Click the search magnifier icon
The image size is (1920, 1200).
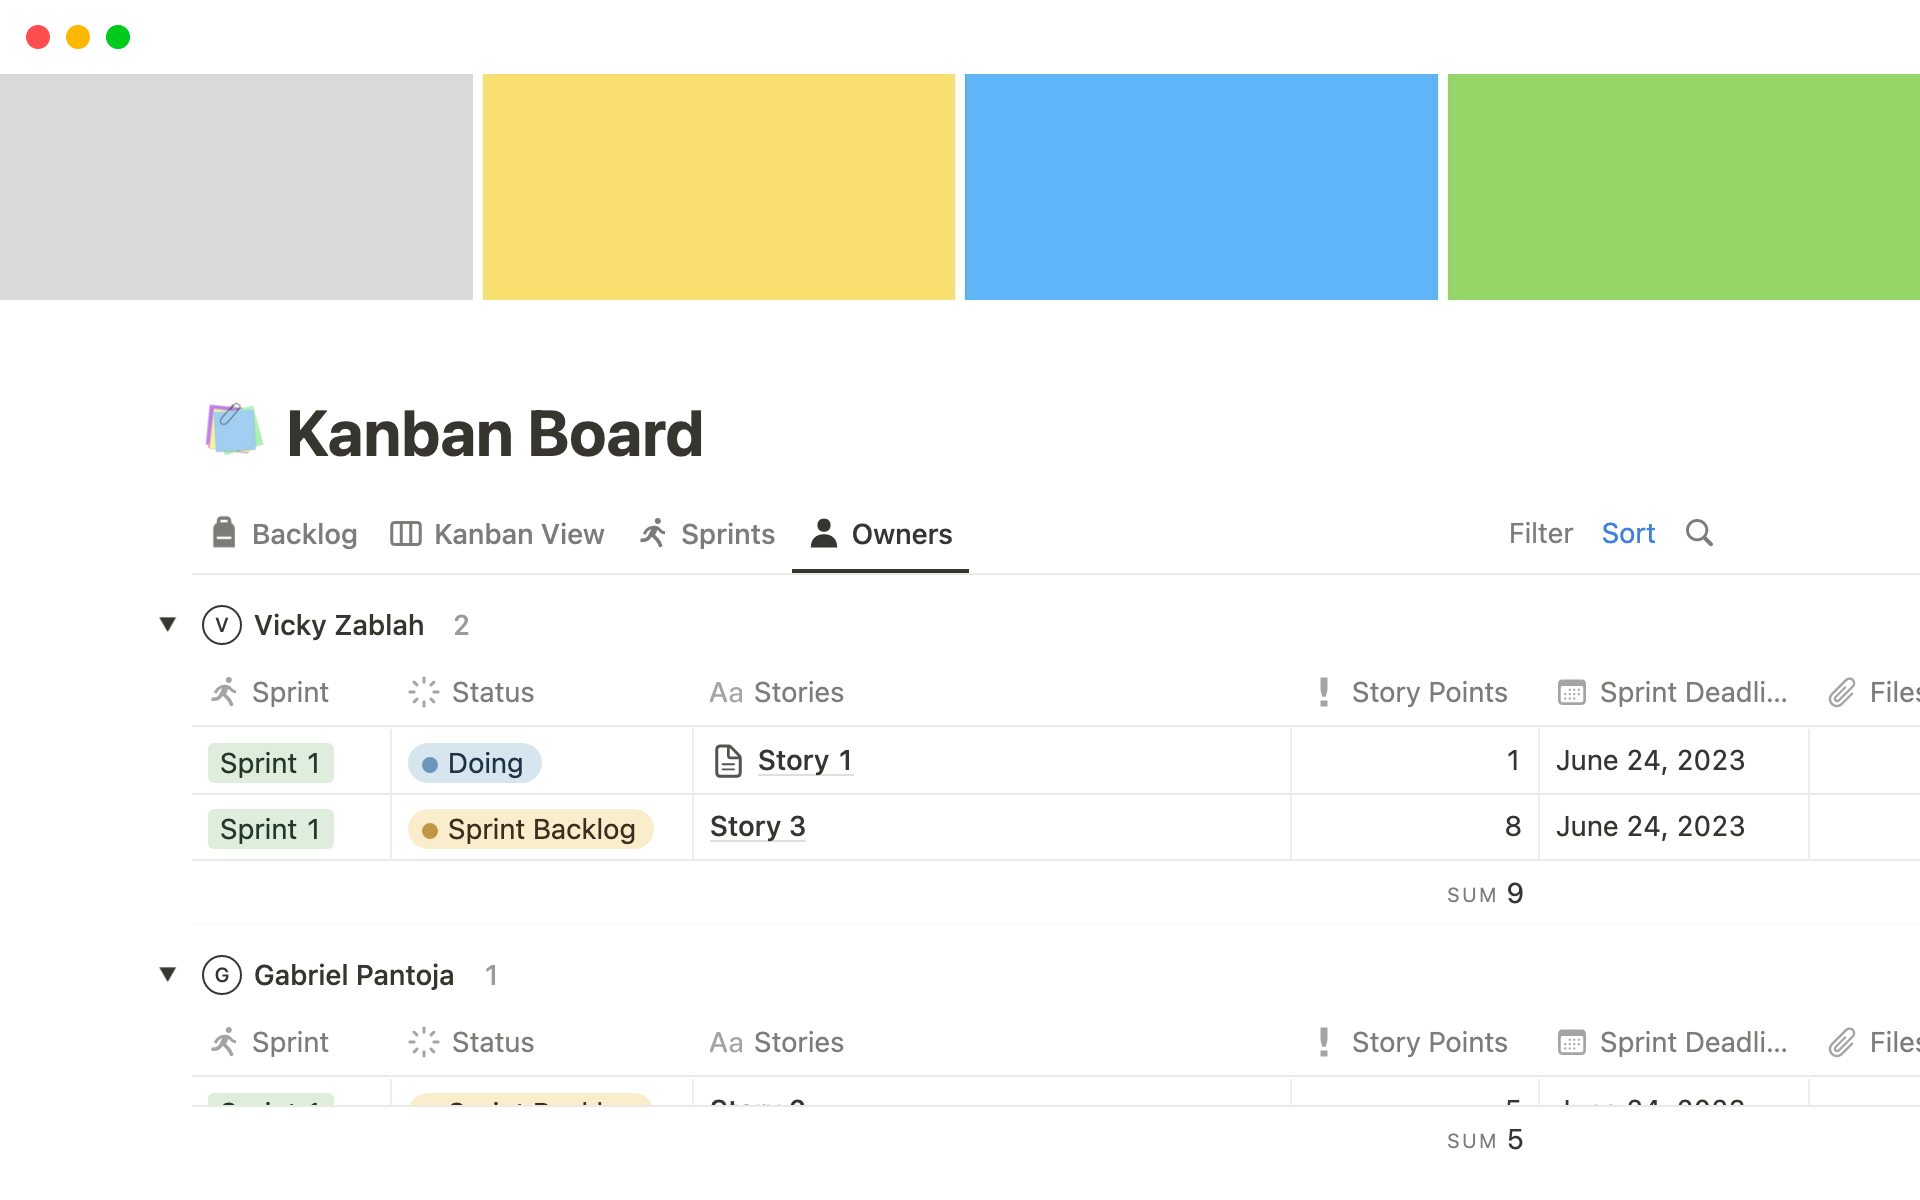tap(1699, 533)
